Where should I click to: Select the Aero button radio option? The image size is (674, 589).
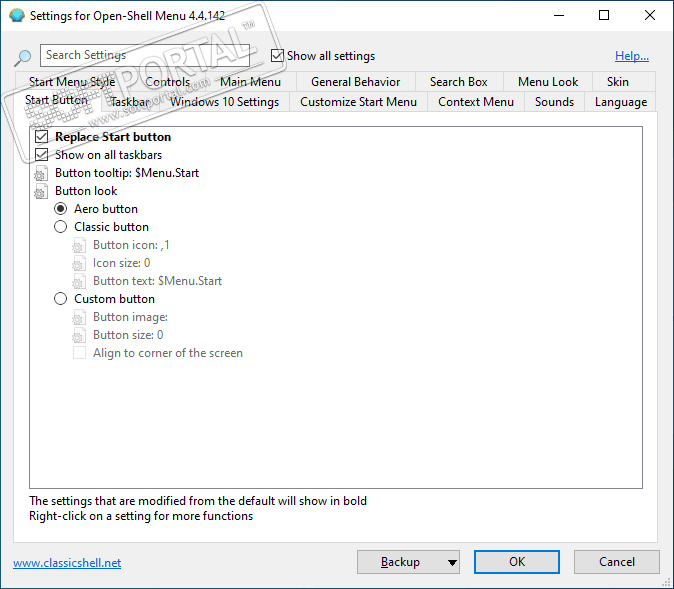61,209
